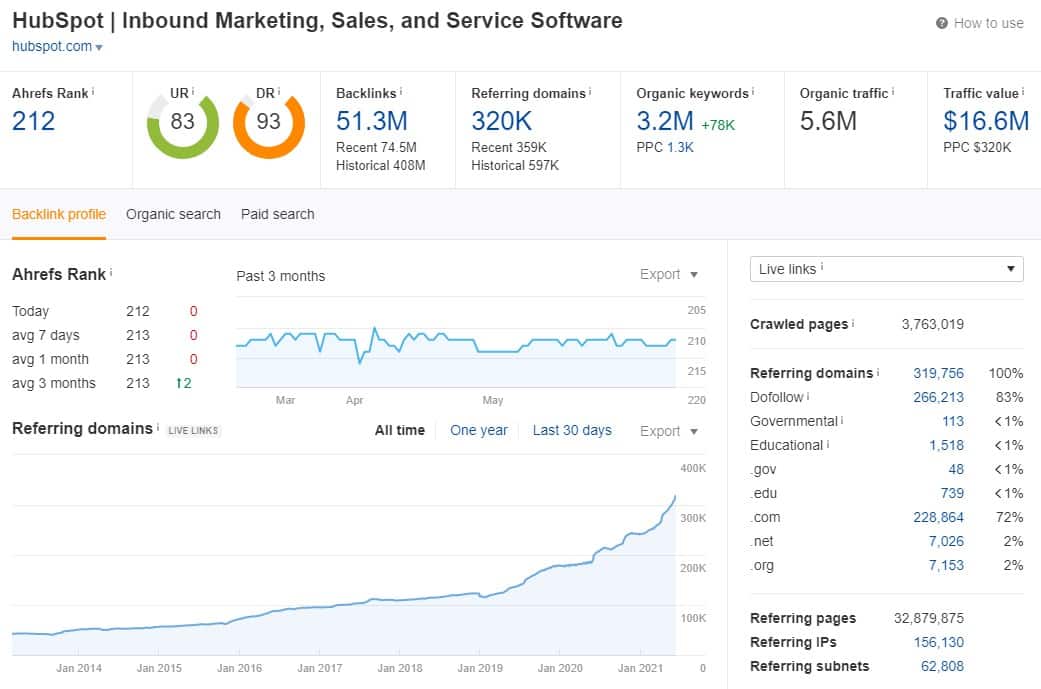
Task: Open the 7,026 .net domains link
Action: (x=946, y=541)
